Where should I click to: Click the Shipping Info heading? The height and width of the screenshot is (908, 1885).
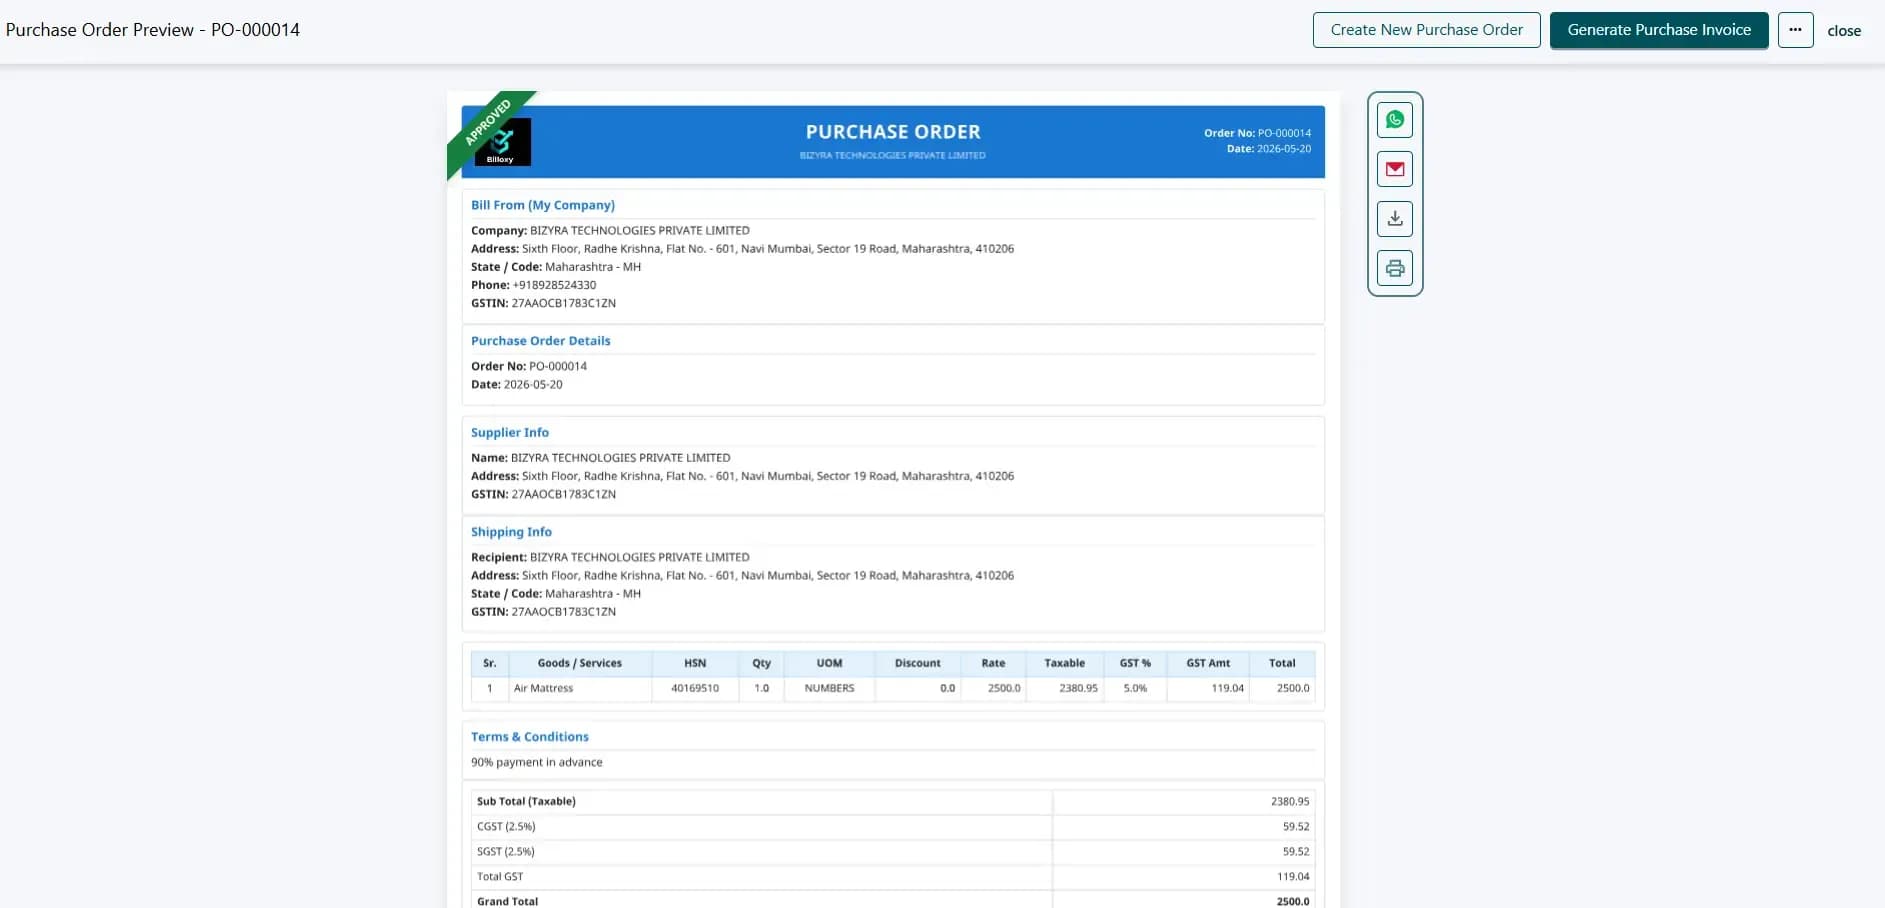(x=511, y=532)
